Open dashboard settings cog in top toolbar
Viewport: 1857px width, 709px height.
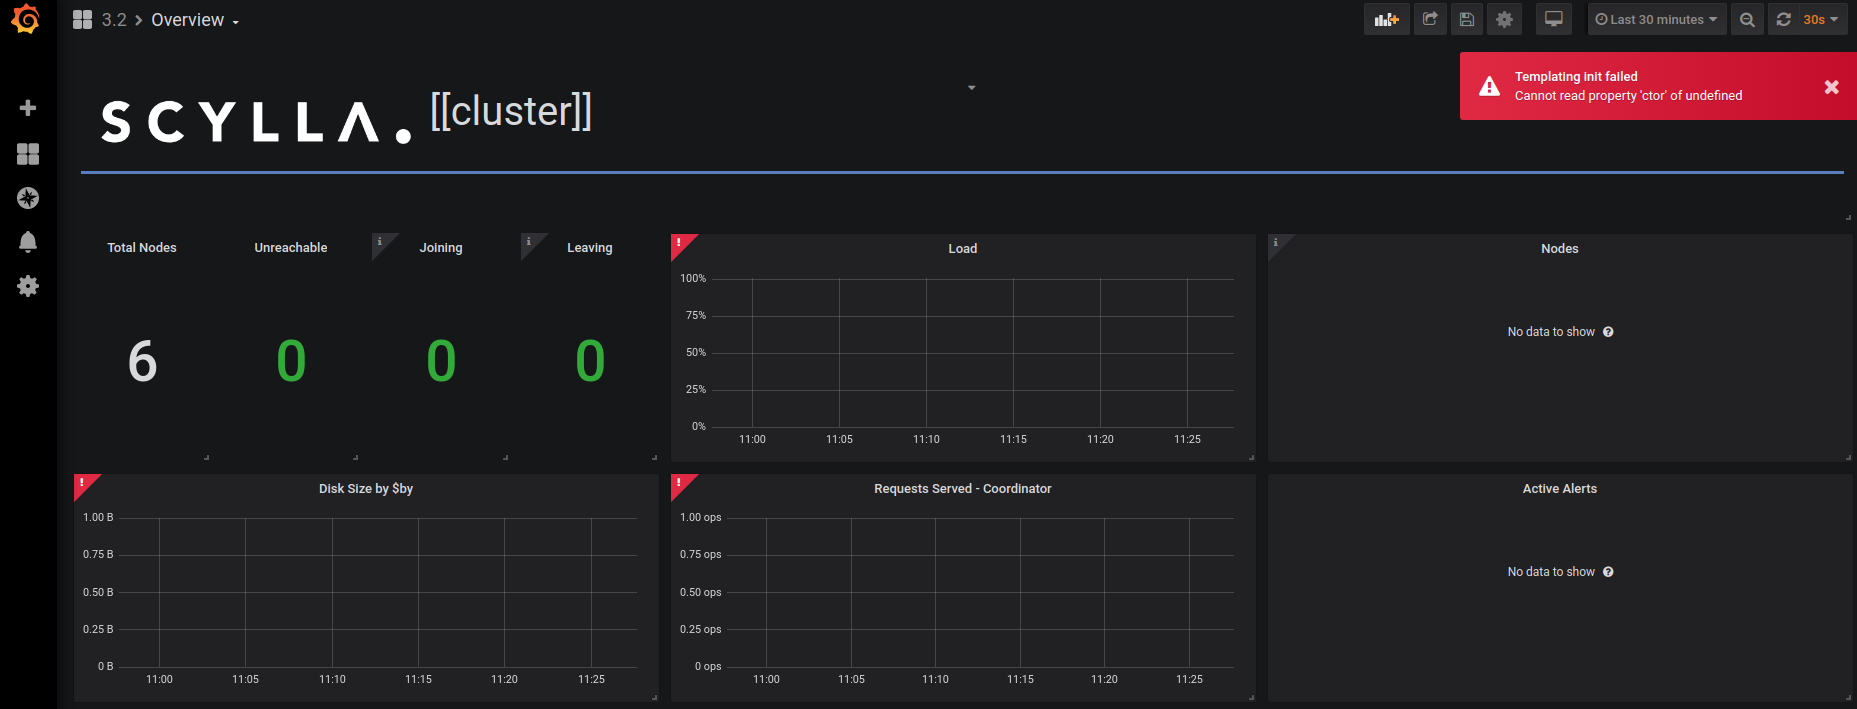(x=1504, y=19)
